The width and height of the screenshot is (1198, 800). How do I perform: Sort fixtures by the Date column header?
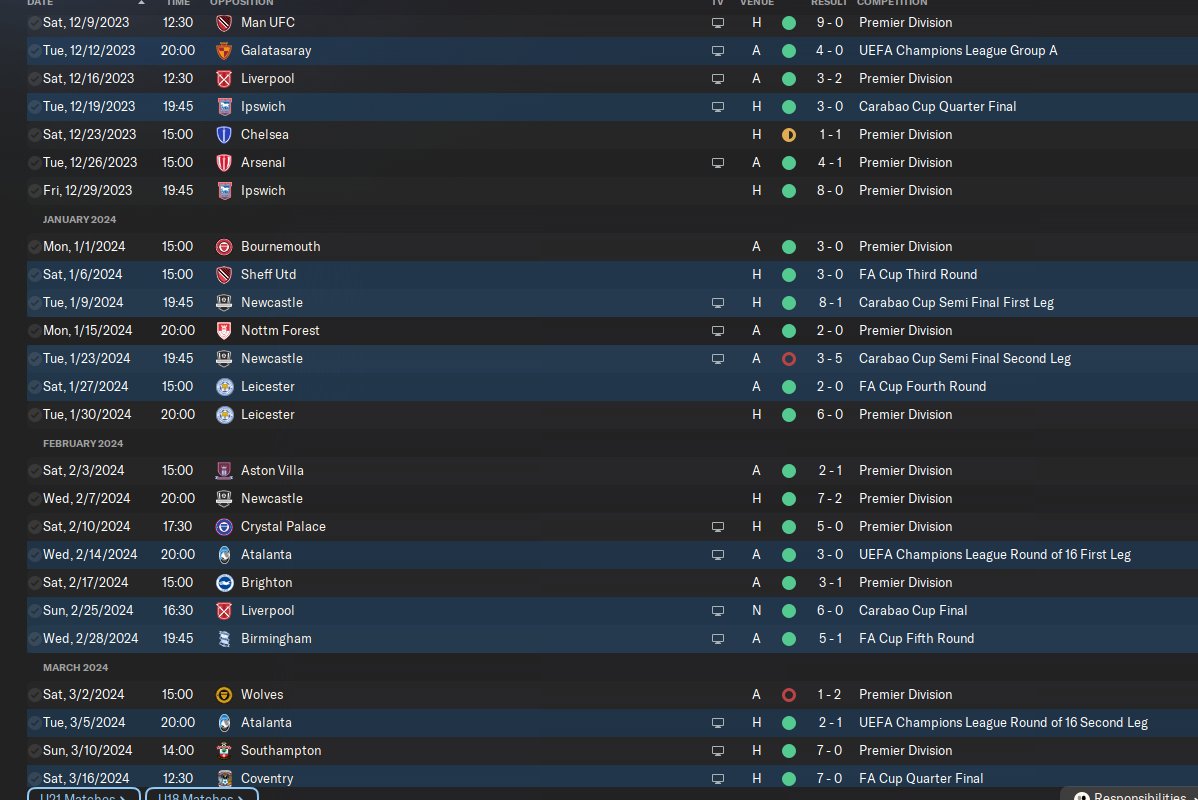40,3
